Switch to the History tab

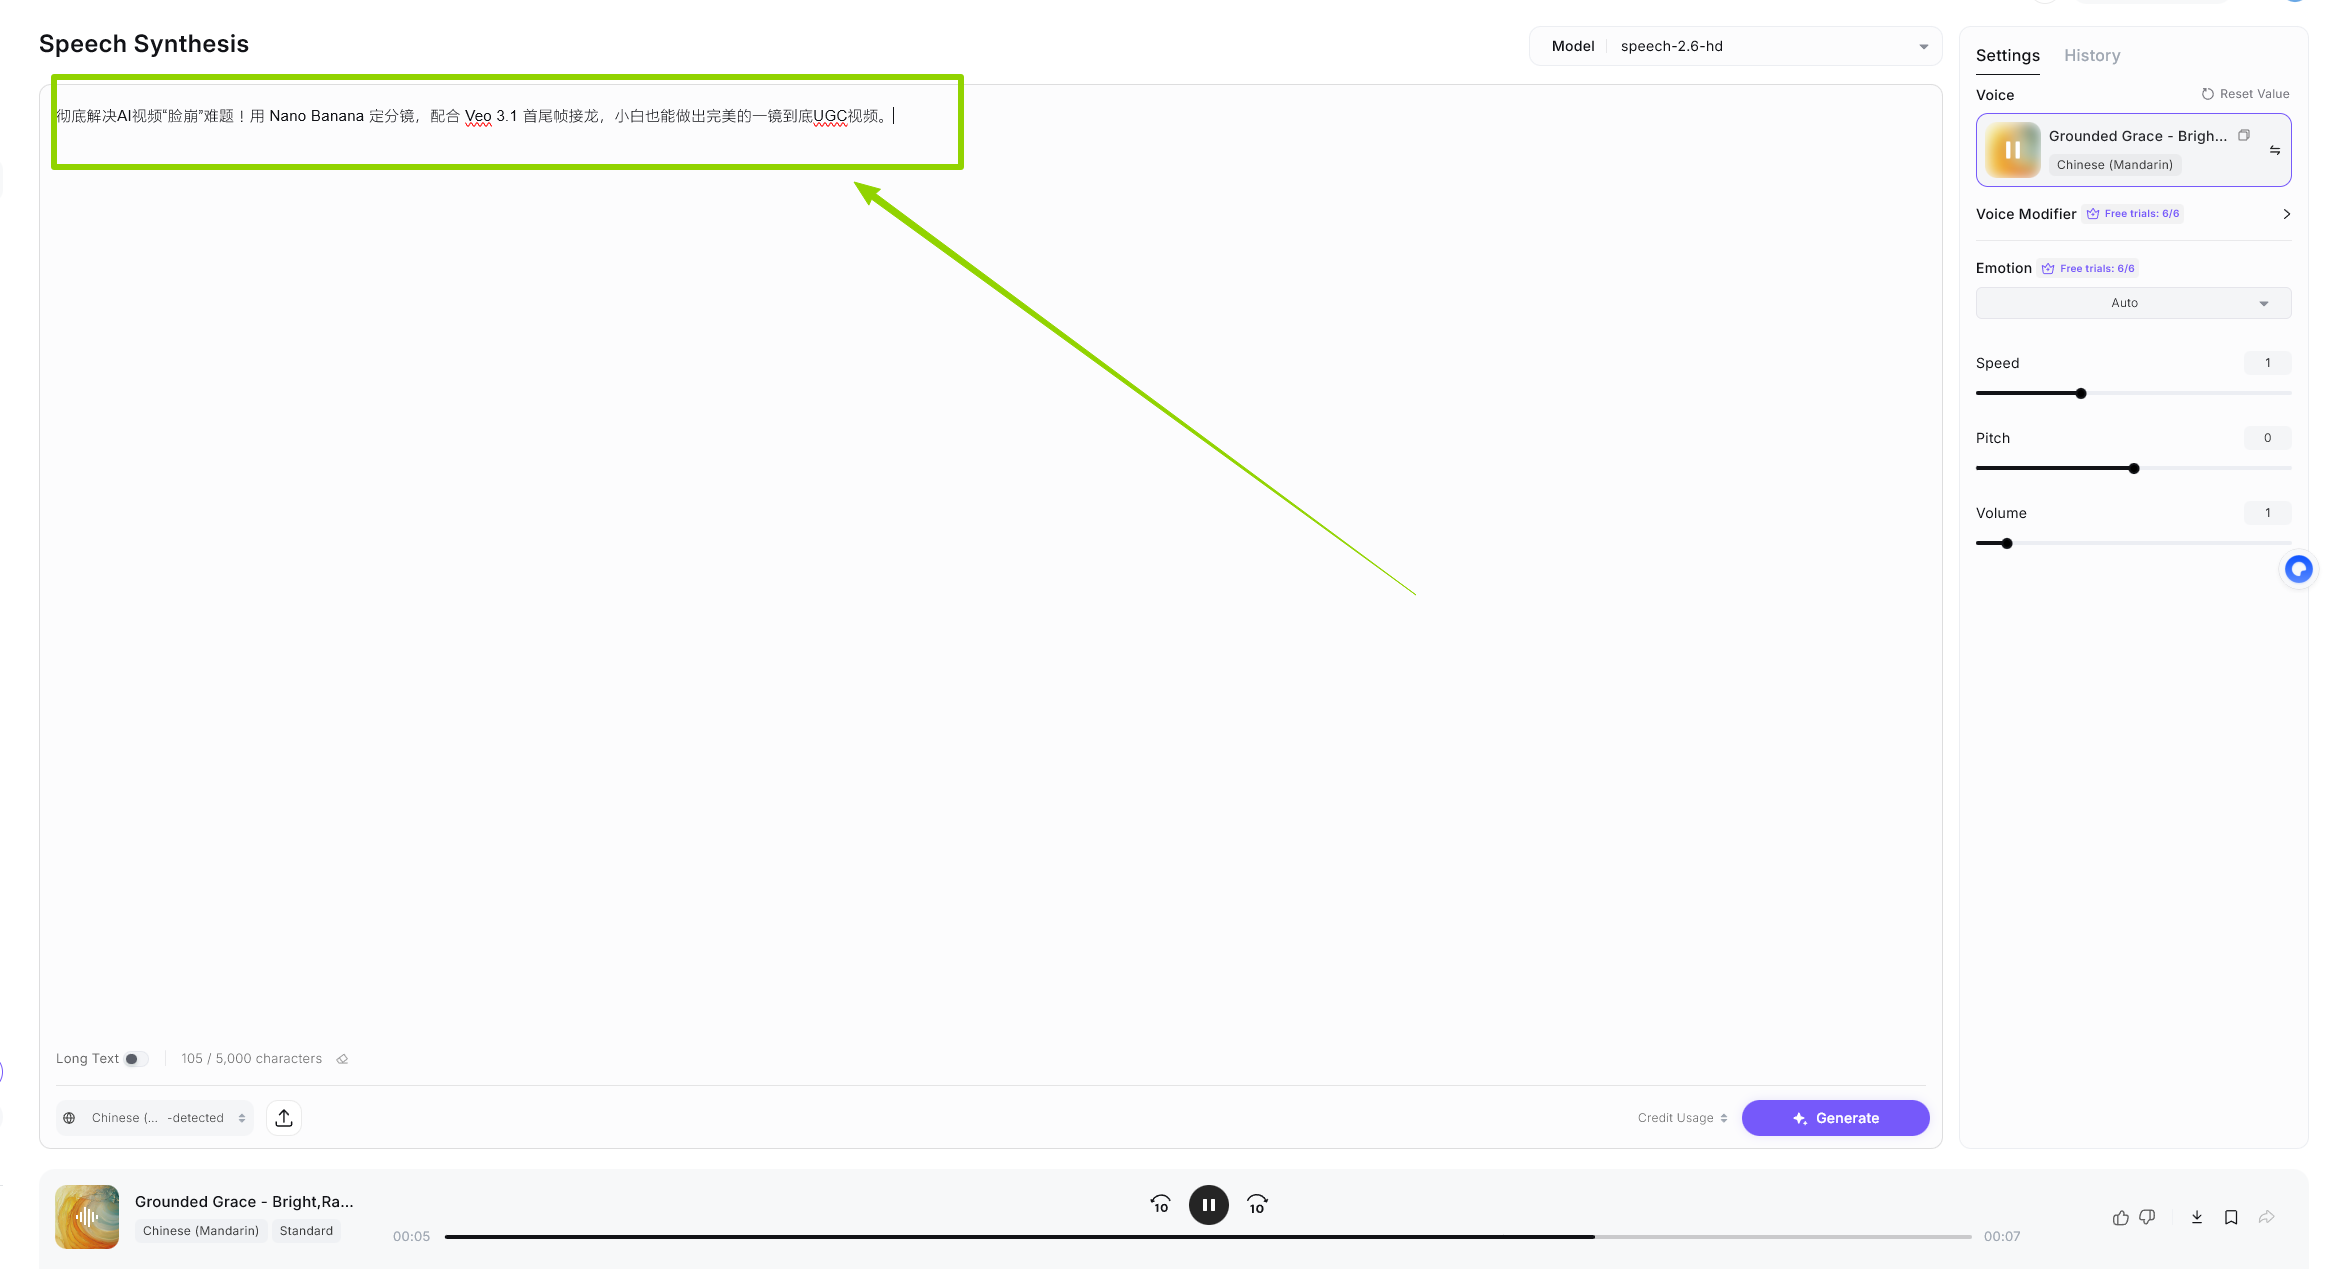coord(2091,56)
